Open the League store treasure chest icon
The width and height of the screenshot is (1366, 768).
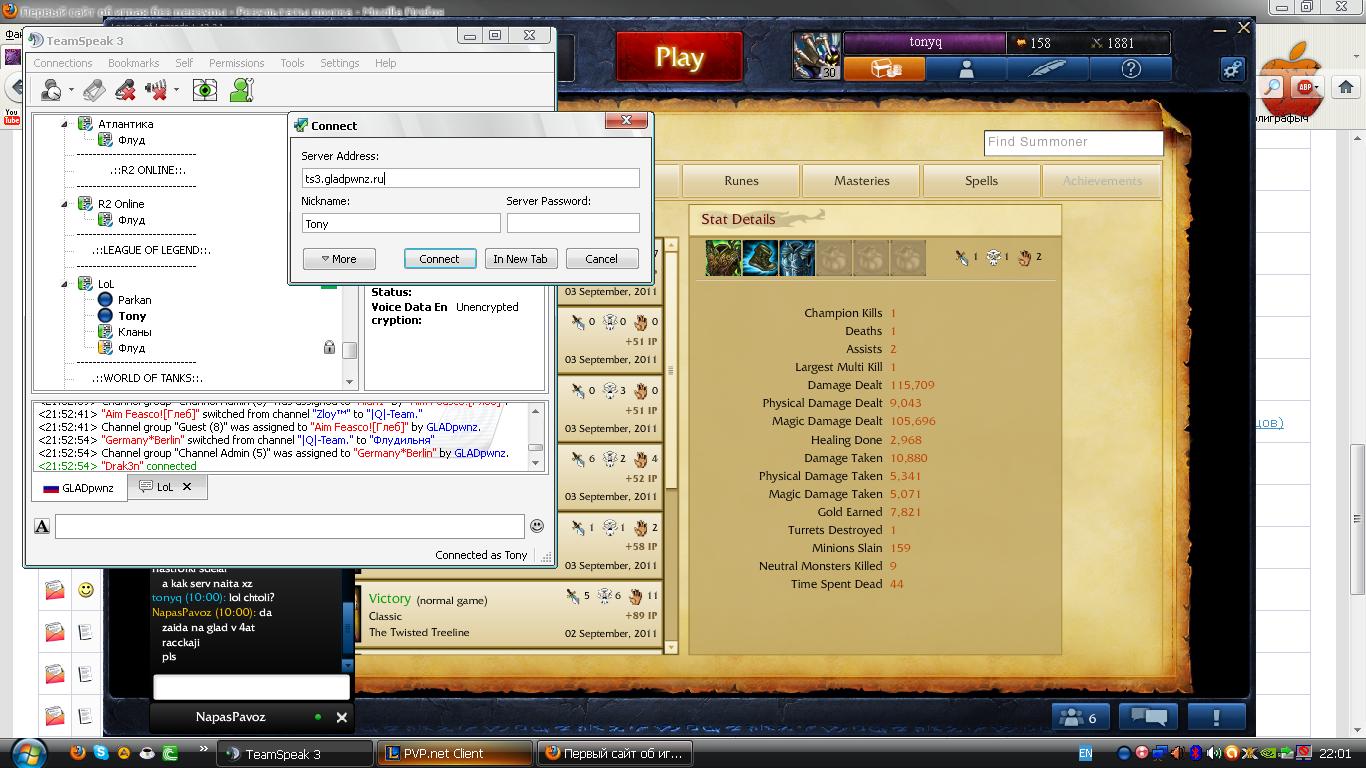pyautogui.click(x=885, y=69)
